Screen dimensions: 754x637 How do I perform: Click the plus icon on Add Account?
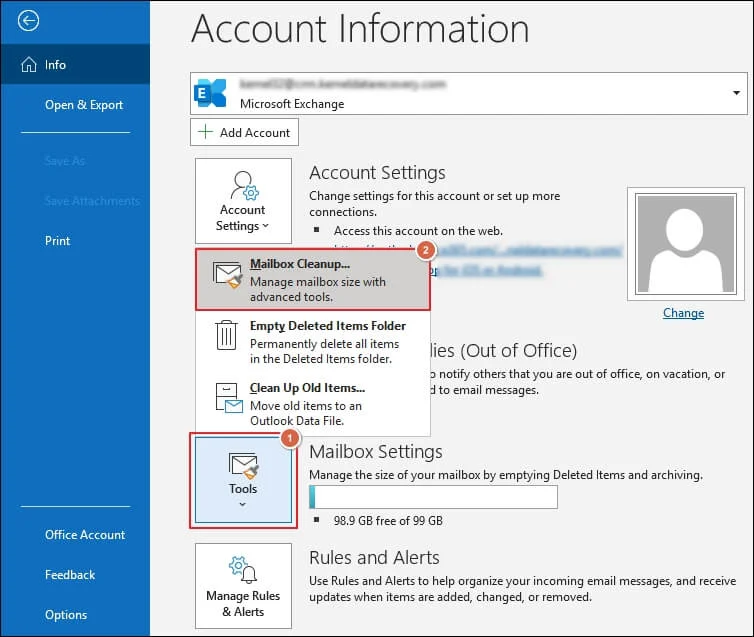206,132
